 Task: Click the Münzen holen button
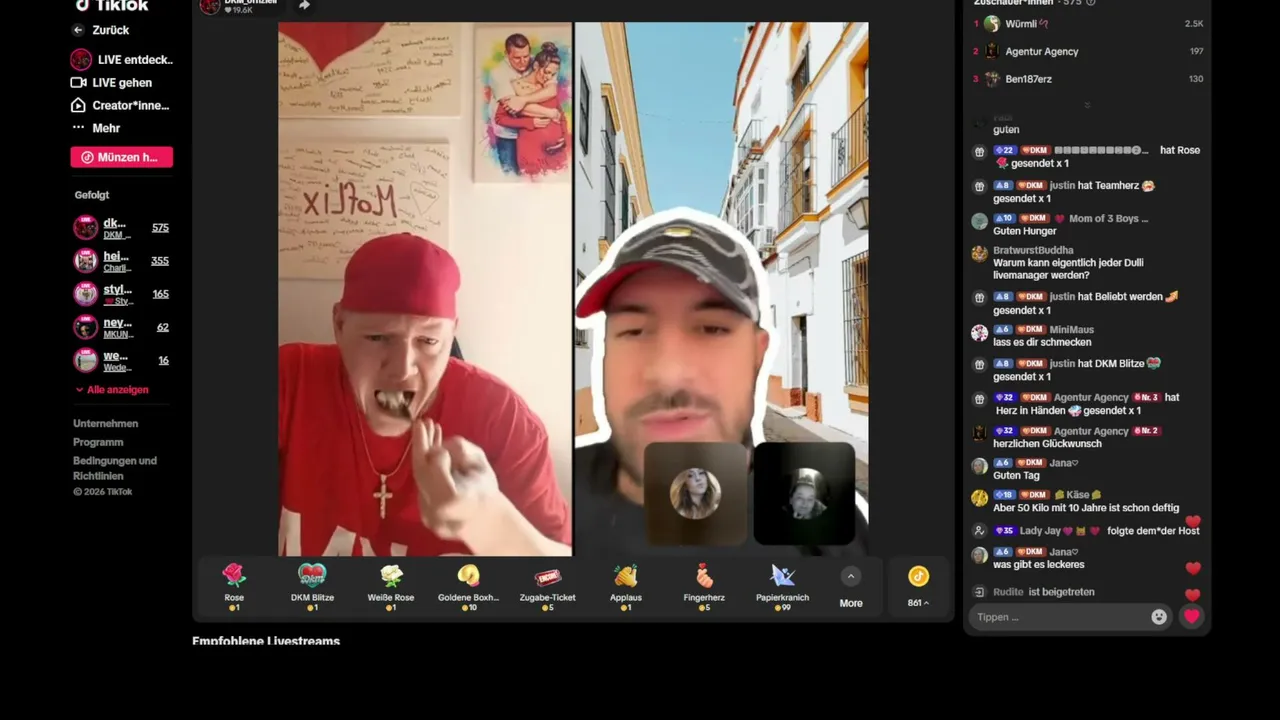(x=121, y=157)
